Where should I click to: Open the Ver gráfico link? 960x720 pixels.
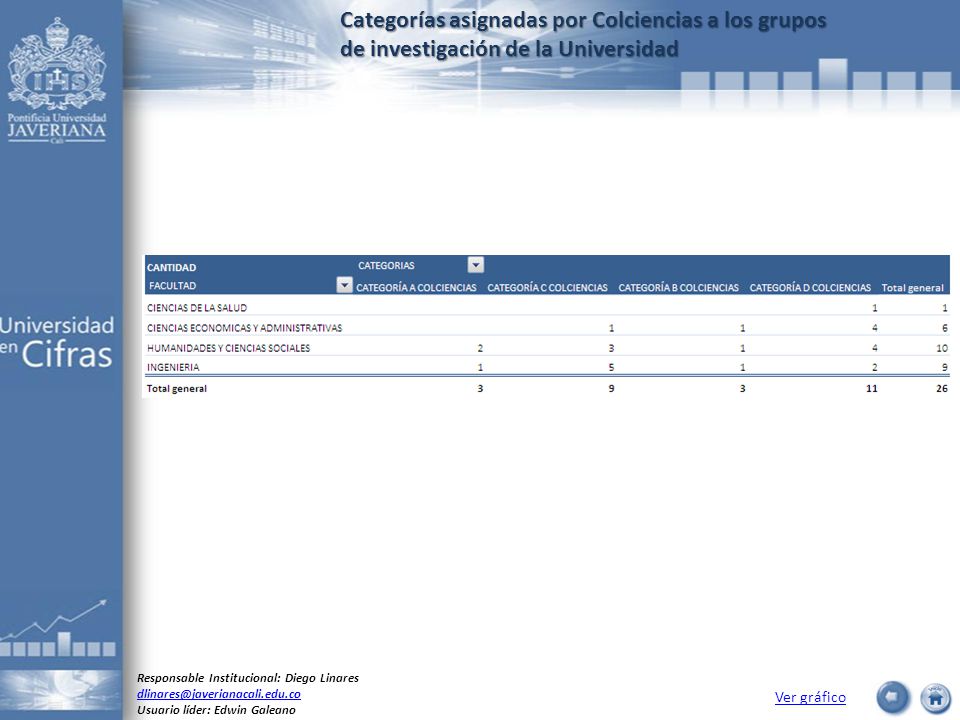pos(810,697)
